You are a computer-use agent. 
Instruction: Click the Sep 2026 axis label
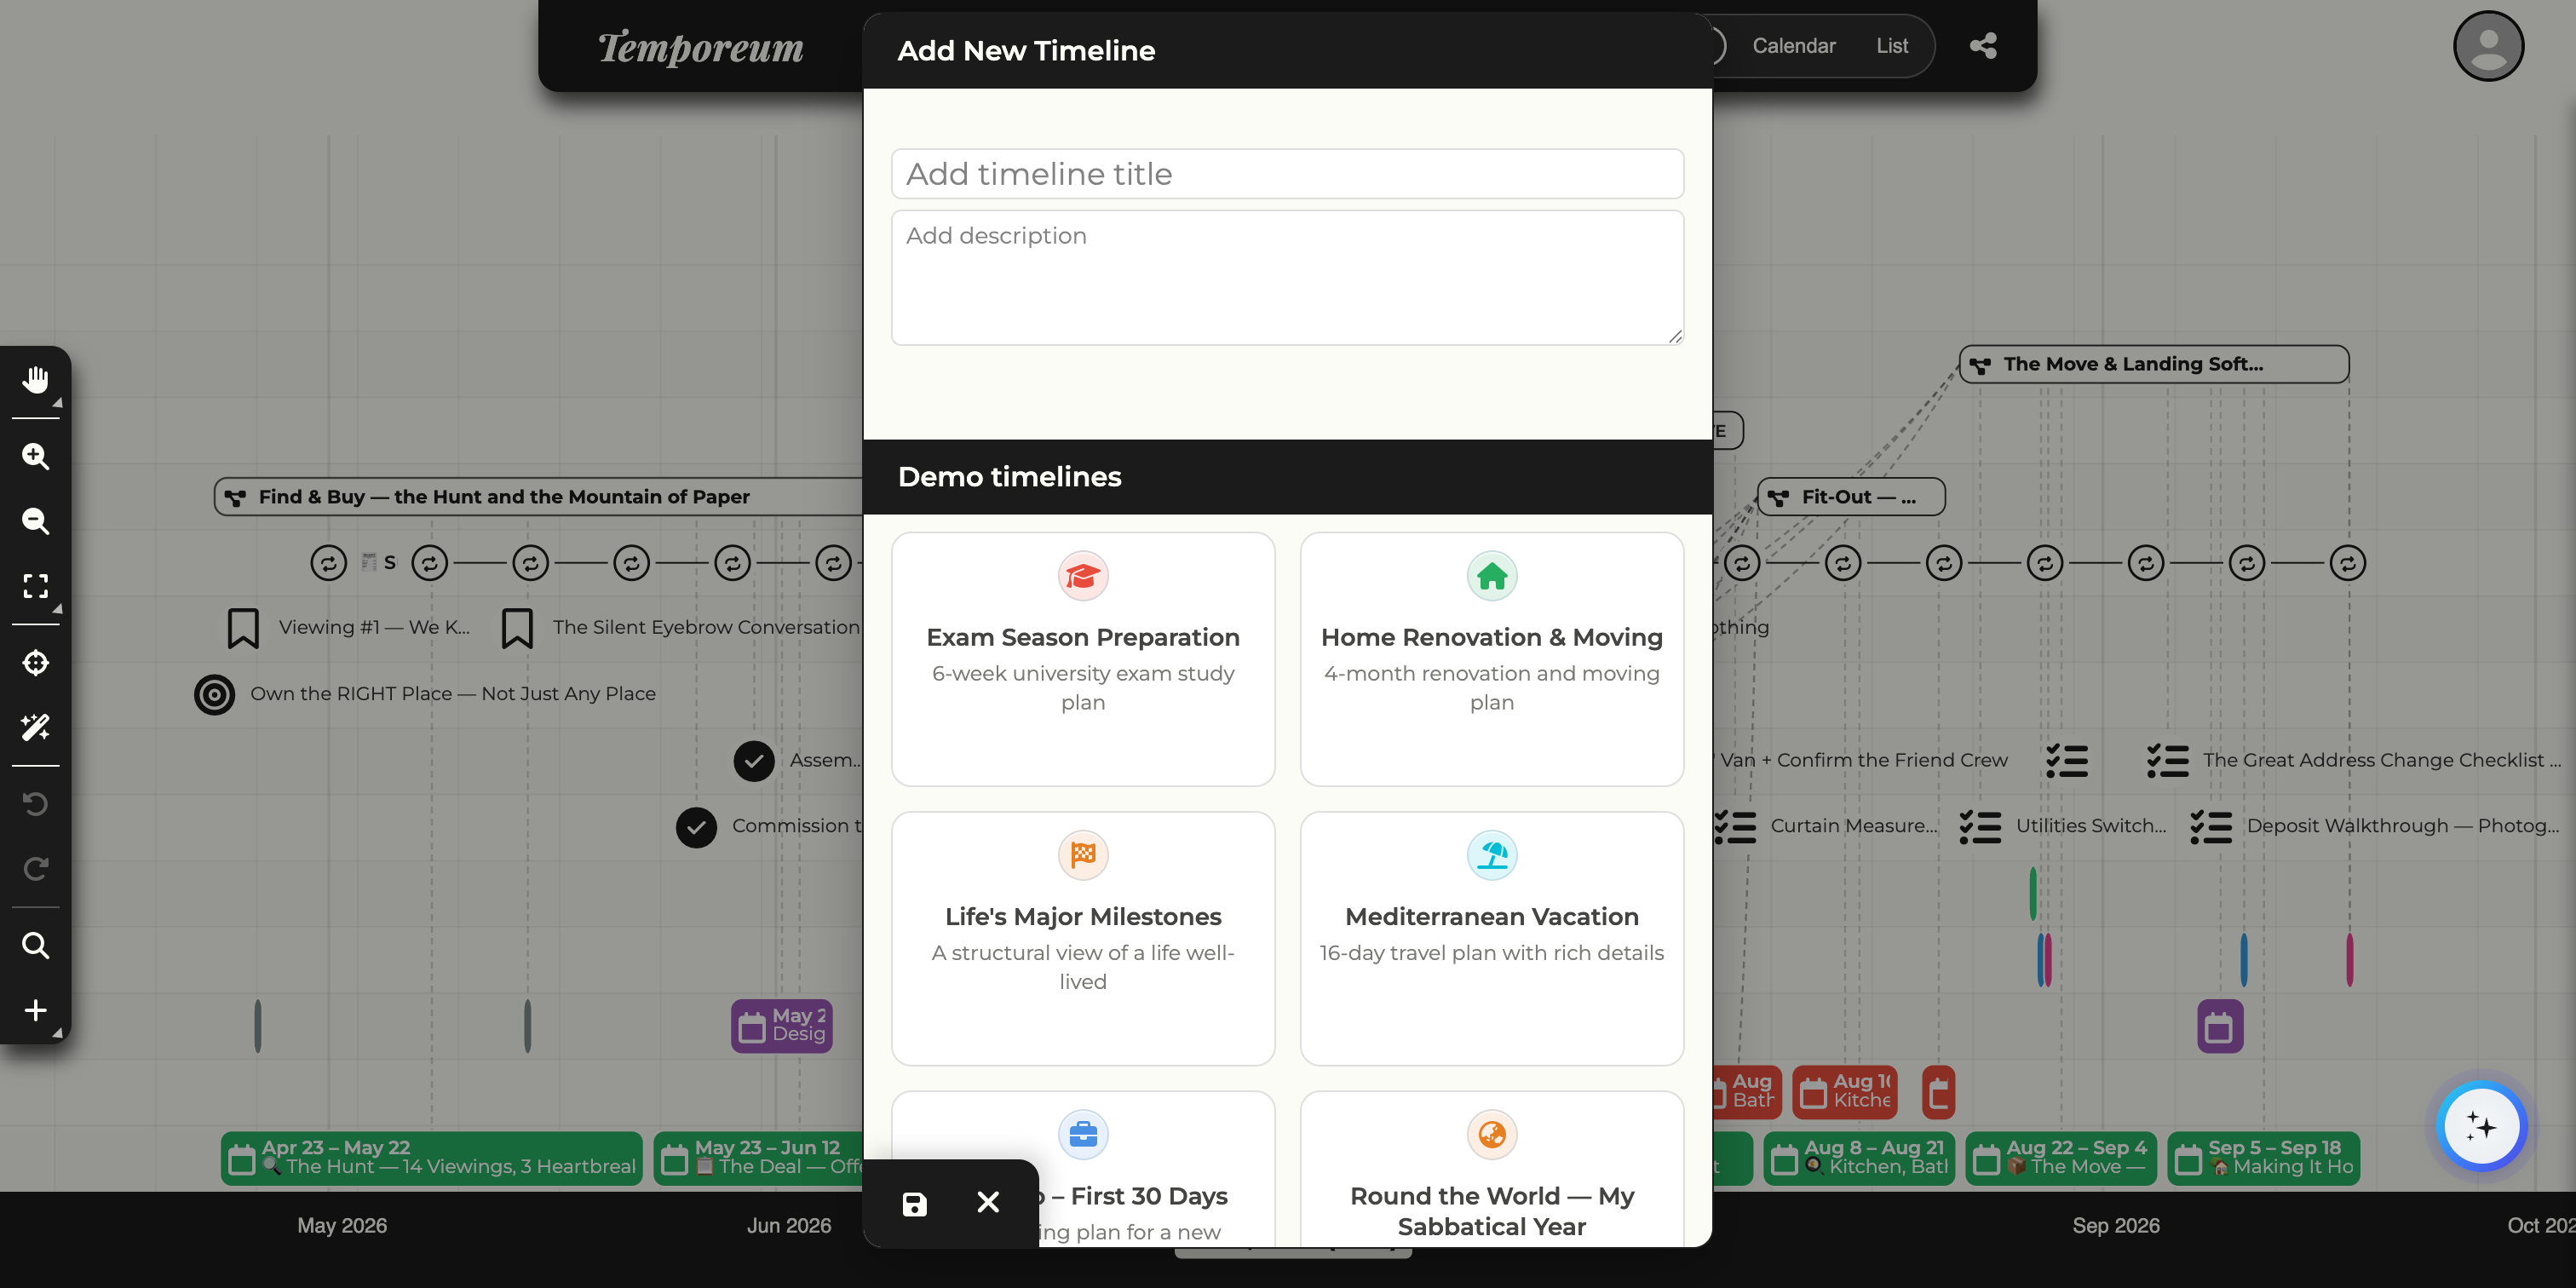2115,1226
